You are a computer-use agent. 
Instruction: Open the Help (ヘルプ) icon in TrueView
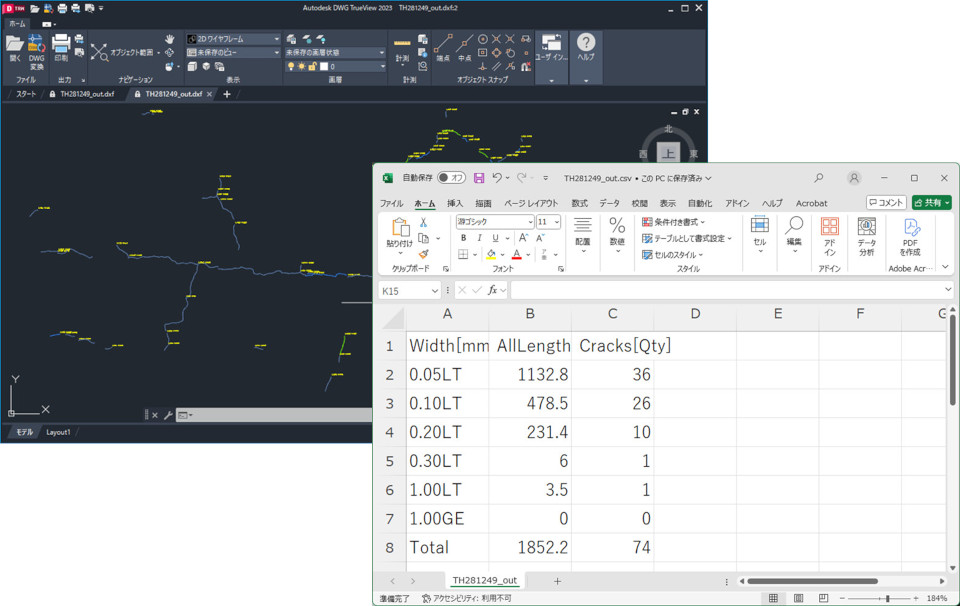[586, 43]
